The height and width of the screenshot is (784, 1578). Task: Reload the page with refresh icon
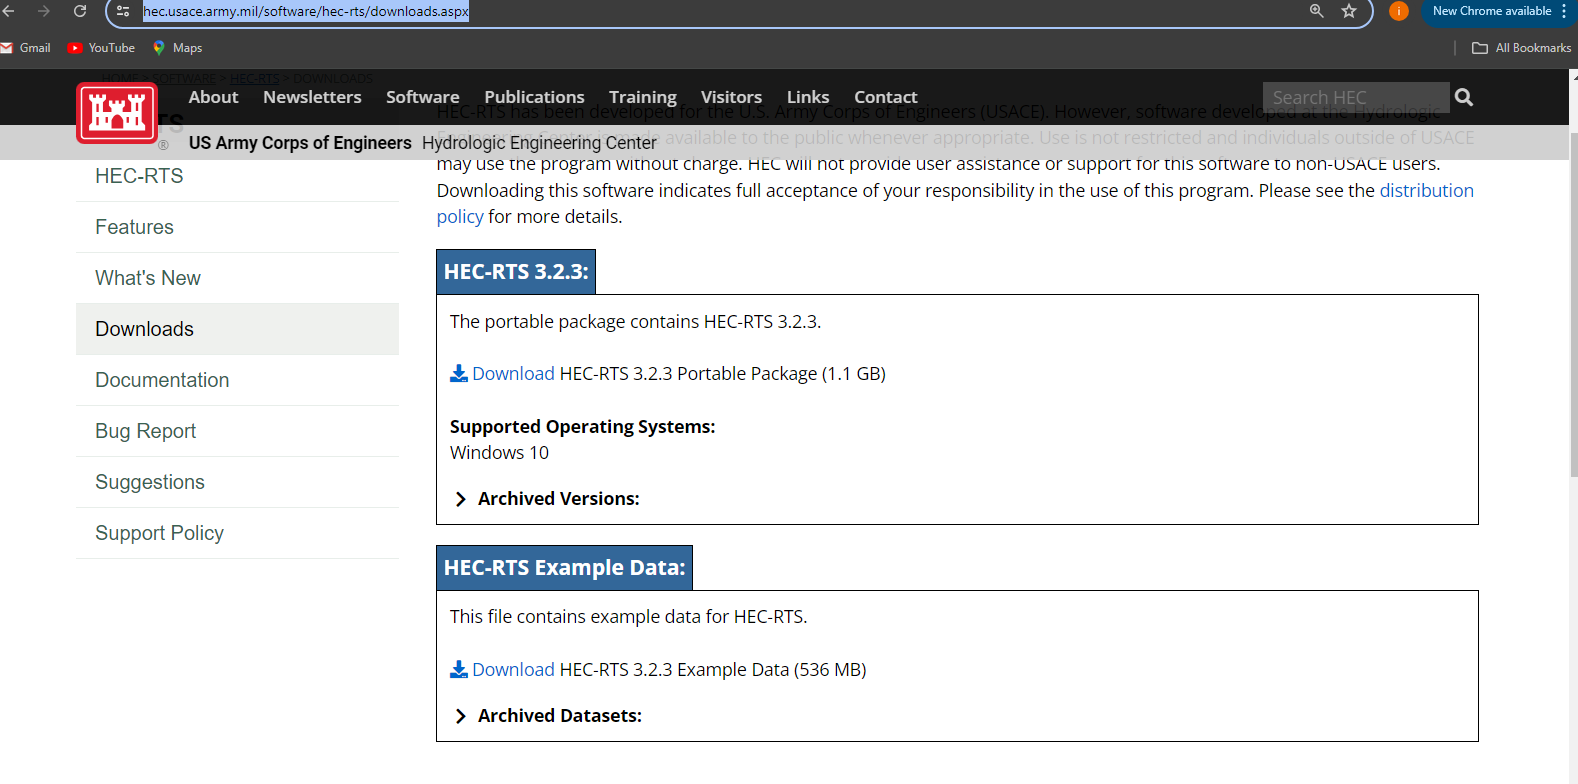[x=80, y=11]
